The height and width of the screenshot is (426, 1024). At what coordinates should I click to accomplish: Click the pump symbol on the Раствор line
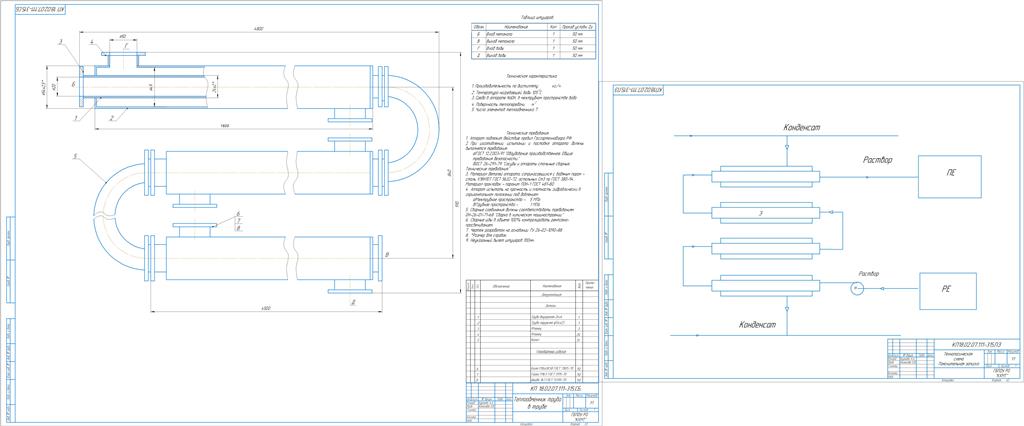pos(855,289)
